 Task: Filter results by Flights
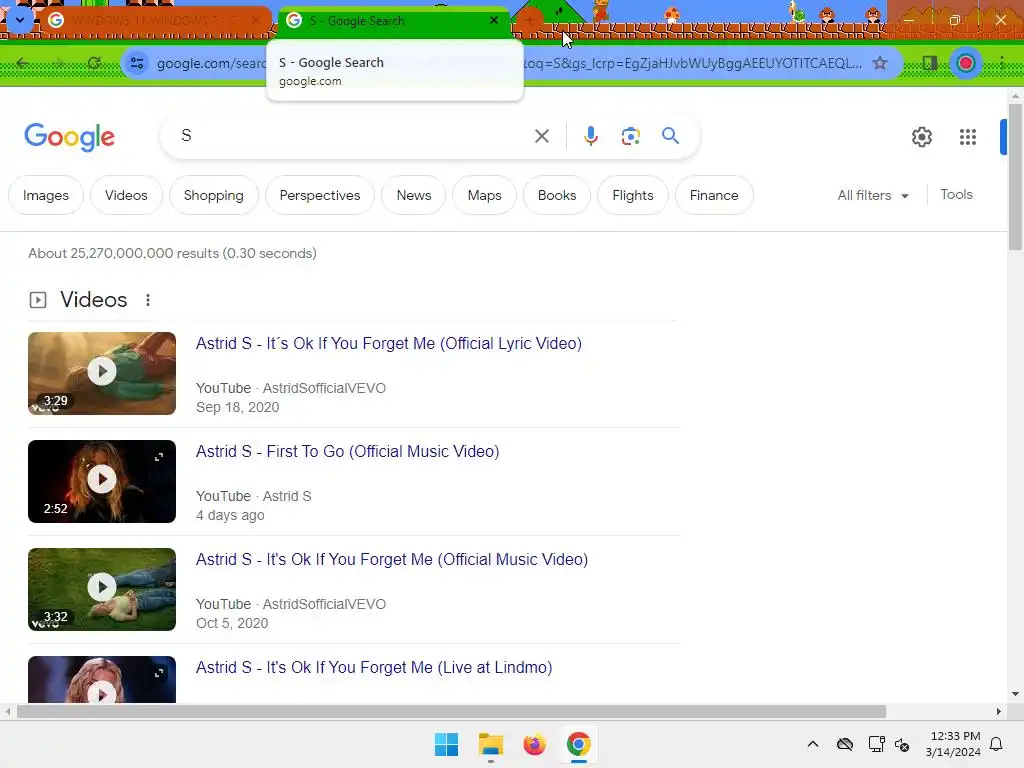pos(633,195)
